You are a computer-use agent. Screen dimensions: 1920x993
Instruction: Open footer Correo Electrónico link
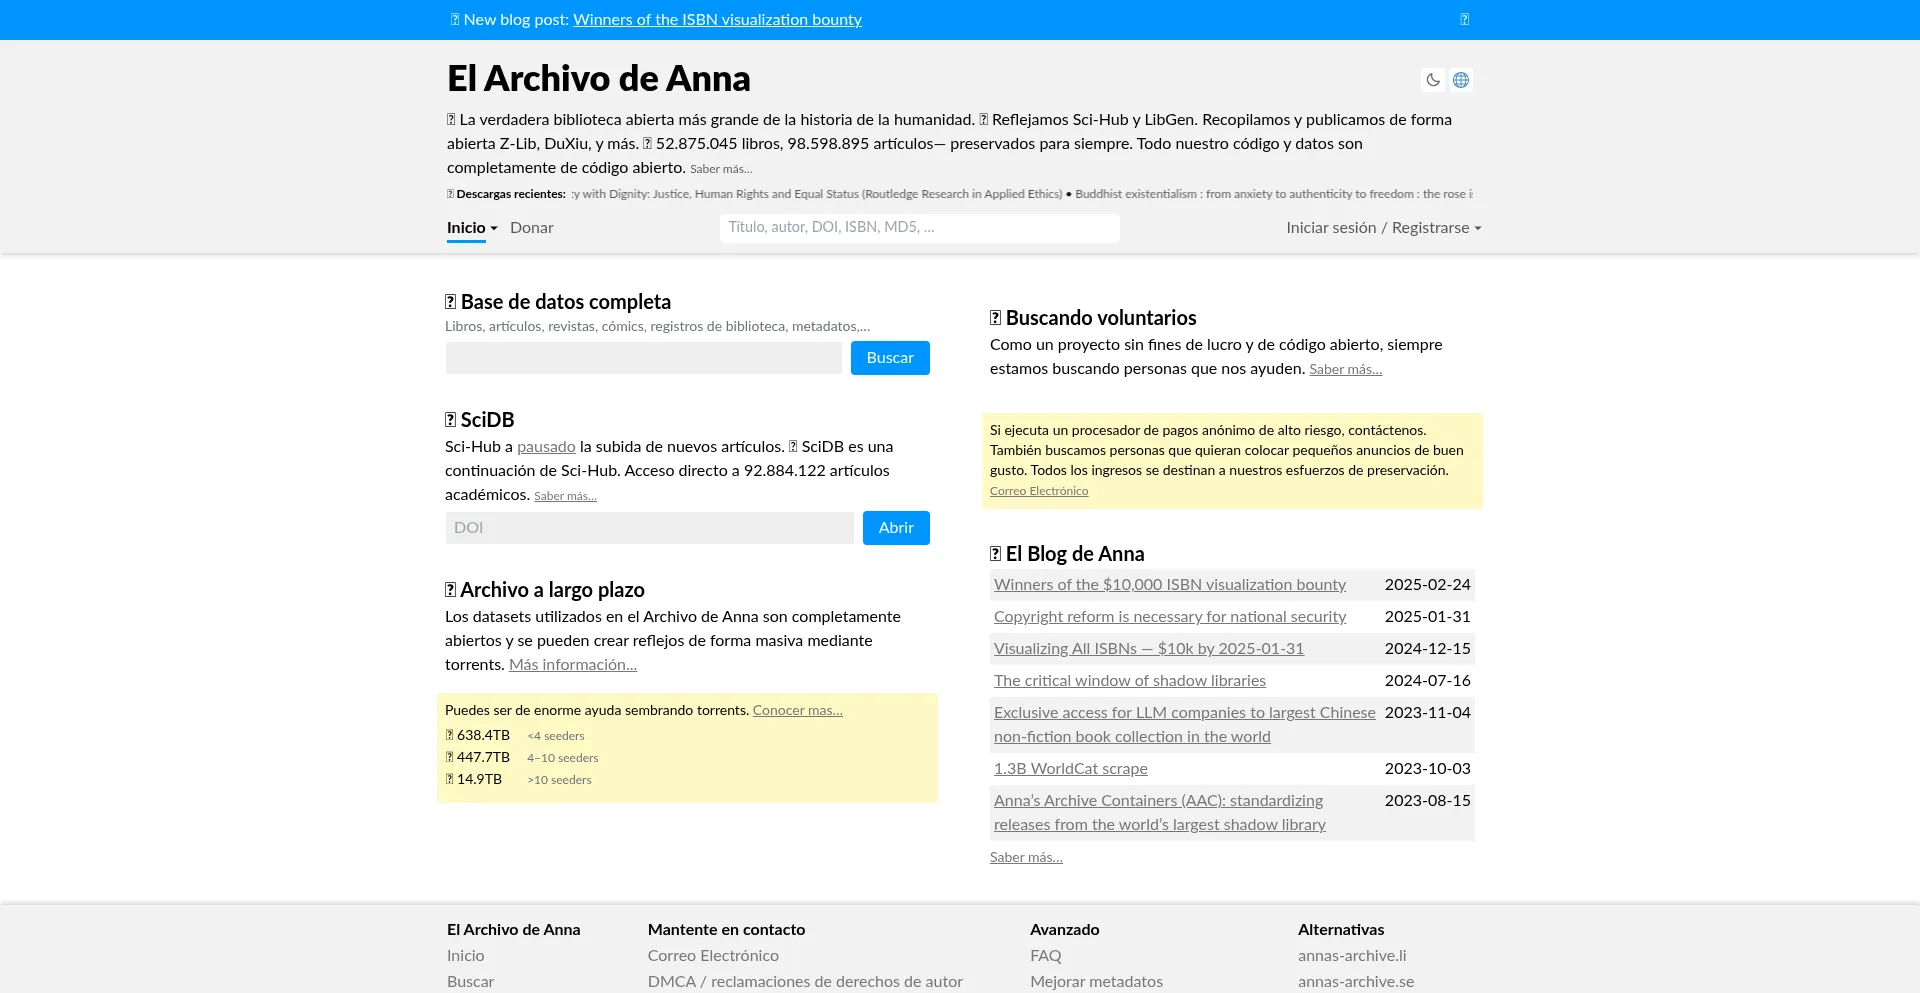coord(713,956)
